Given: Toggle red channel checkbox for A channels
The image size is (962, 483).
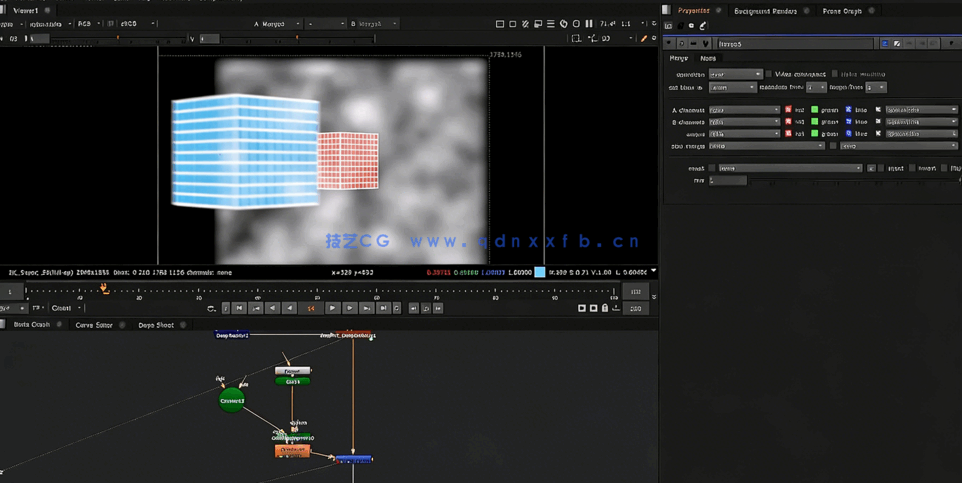Looking at the screenshot, I should (x=788, y=110).
